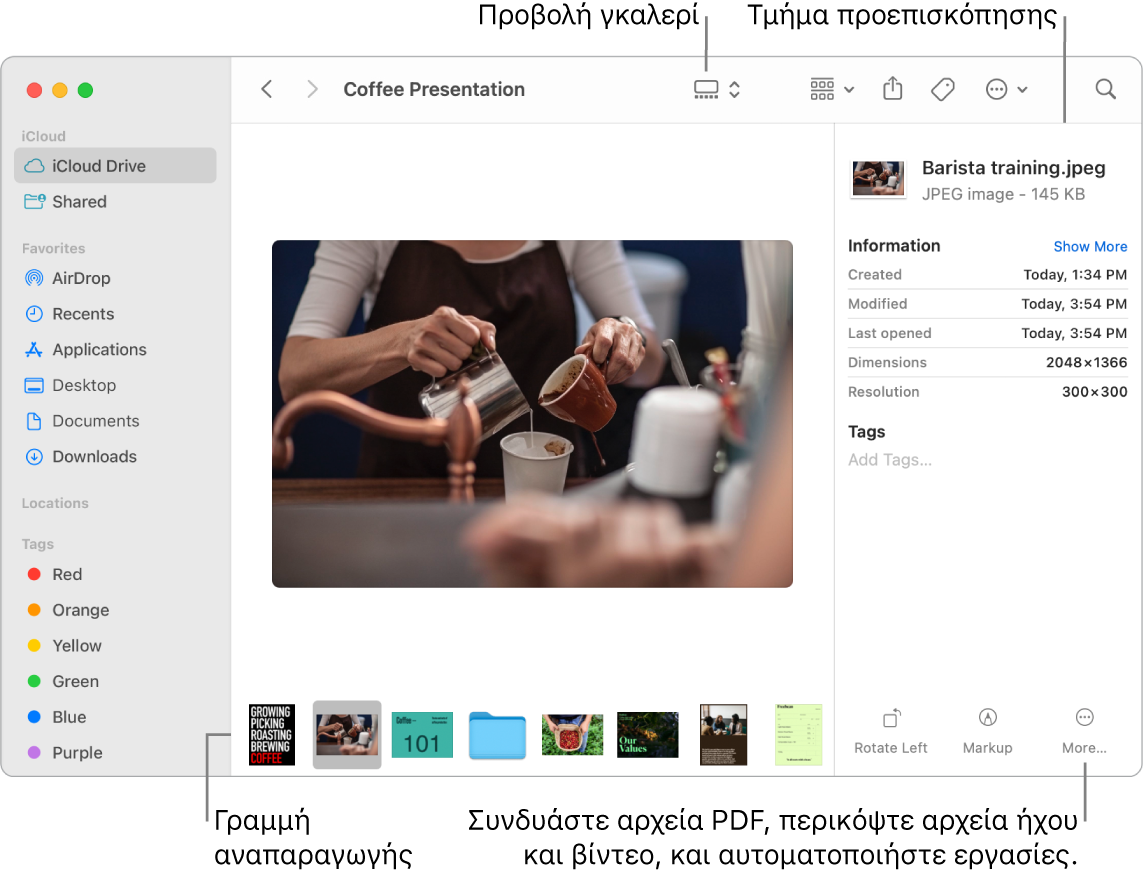Click the back navigation arrow

[267, 89]
